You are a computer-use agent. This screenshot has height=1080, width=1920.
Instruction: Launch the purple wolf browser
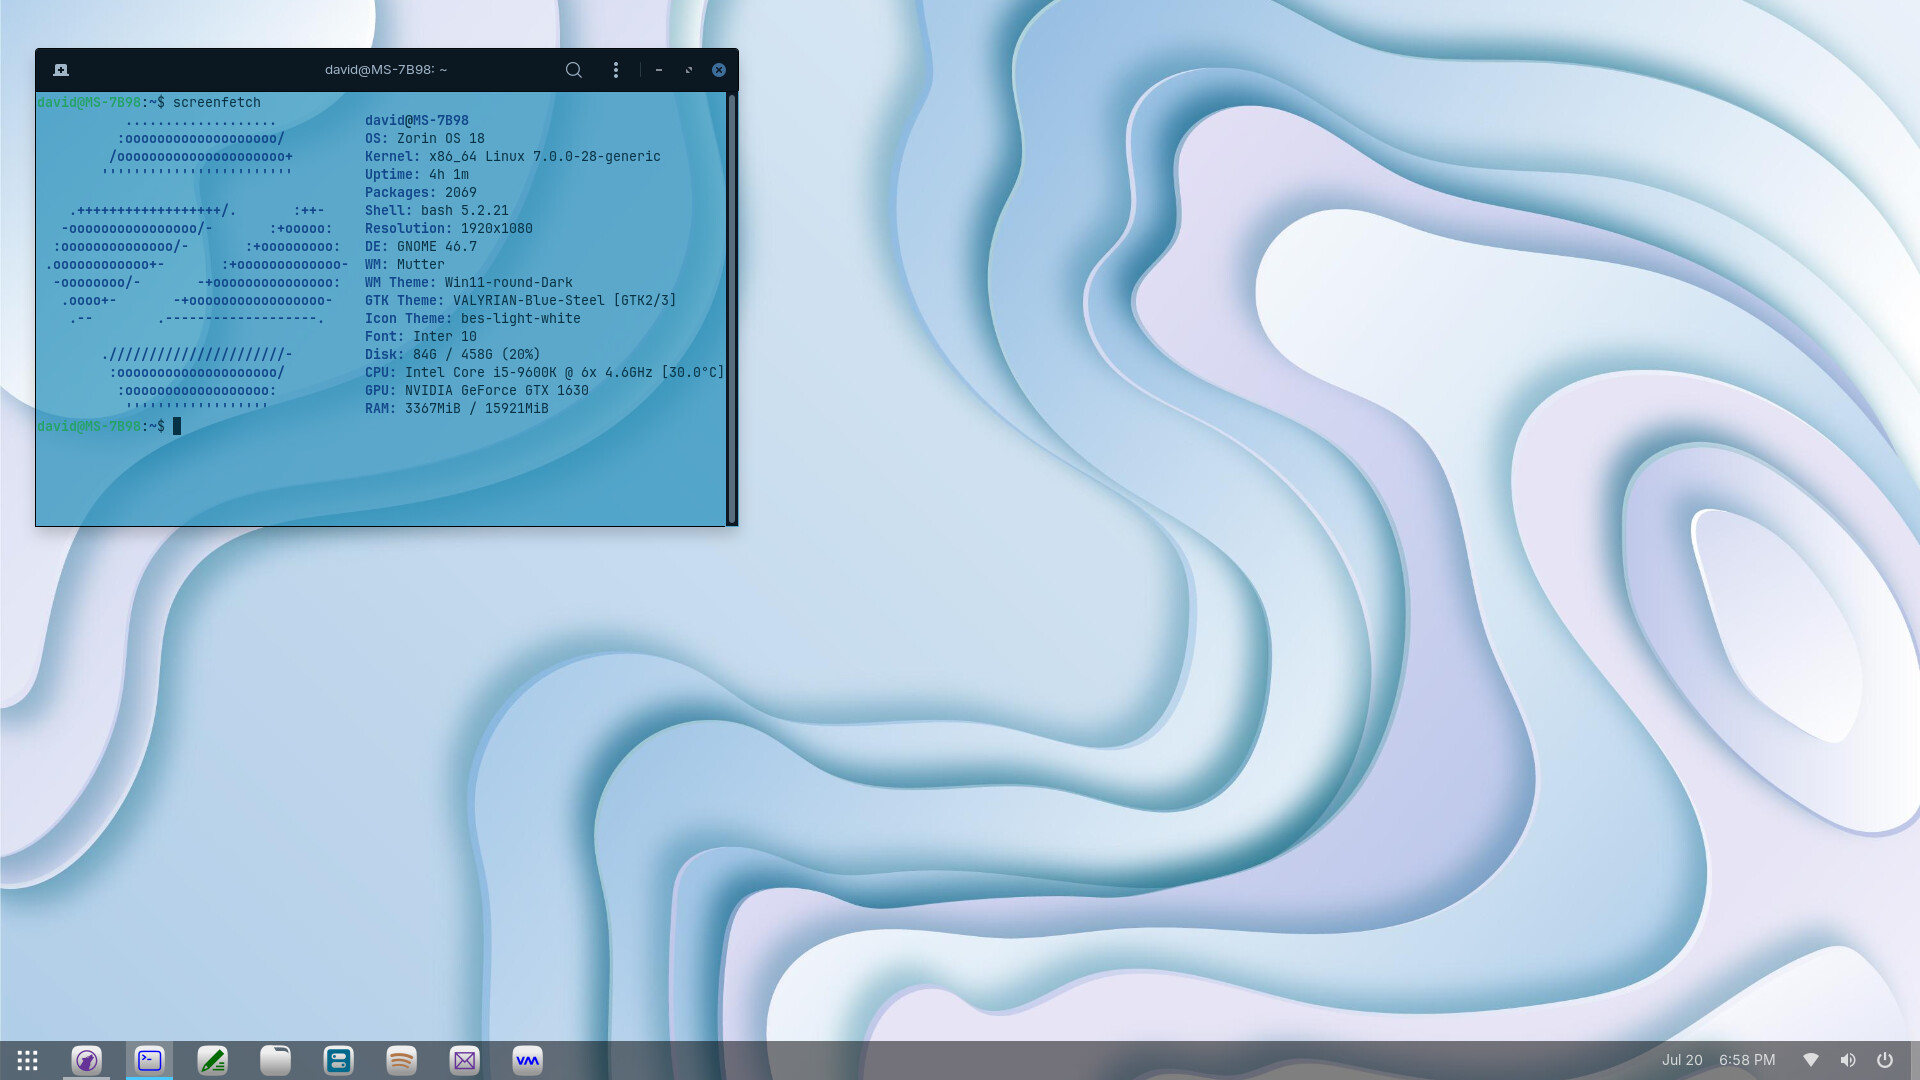pos(87,1060)
